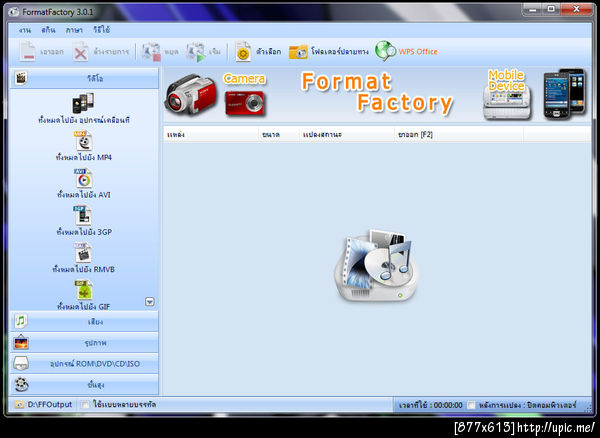Expand video format list with down arrow
The width and height of the screenshot is (600, 438).
click(150, 302)
